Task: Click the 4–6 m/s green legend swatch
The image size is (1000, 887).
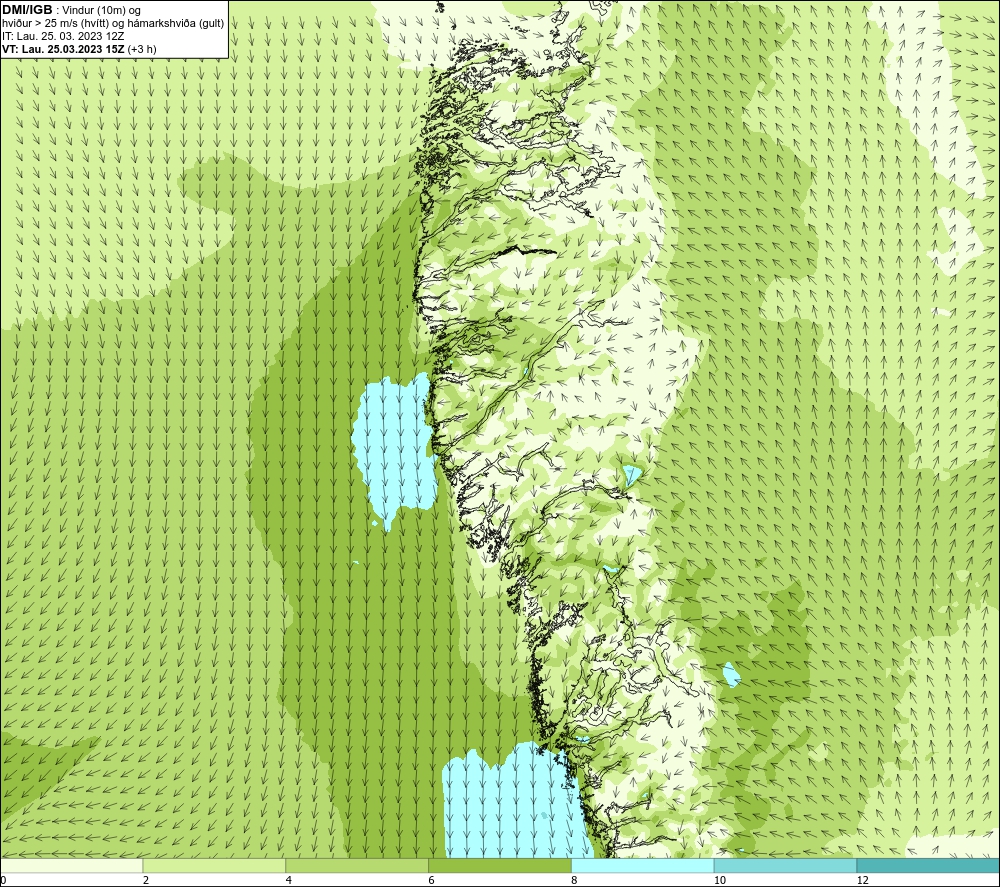Action: pos(357,865)
